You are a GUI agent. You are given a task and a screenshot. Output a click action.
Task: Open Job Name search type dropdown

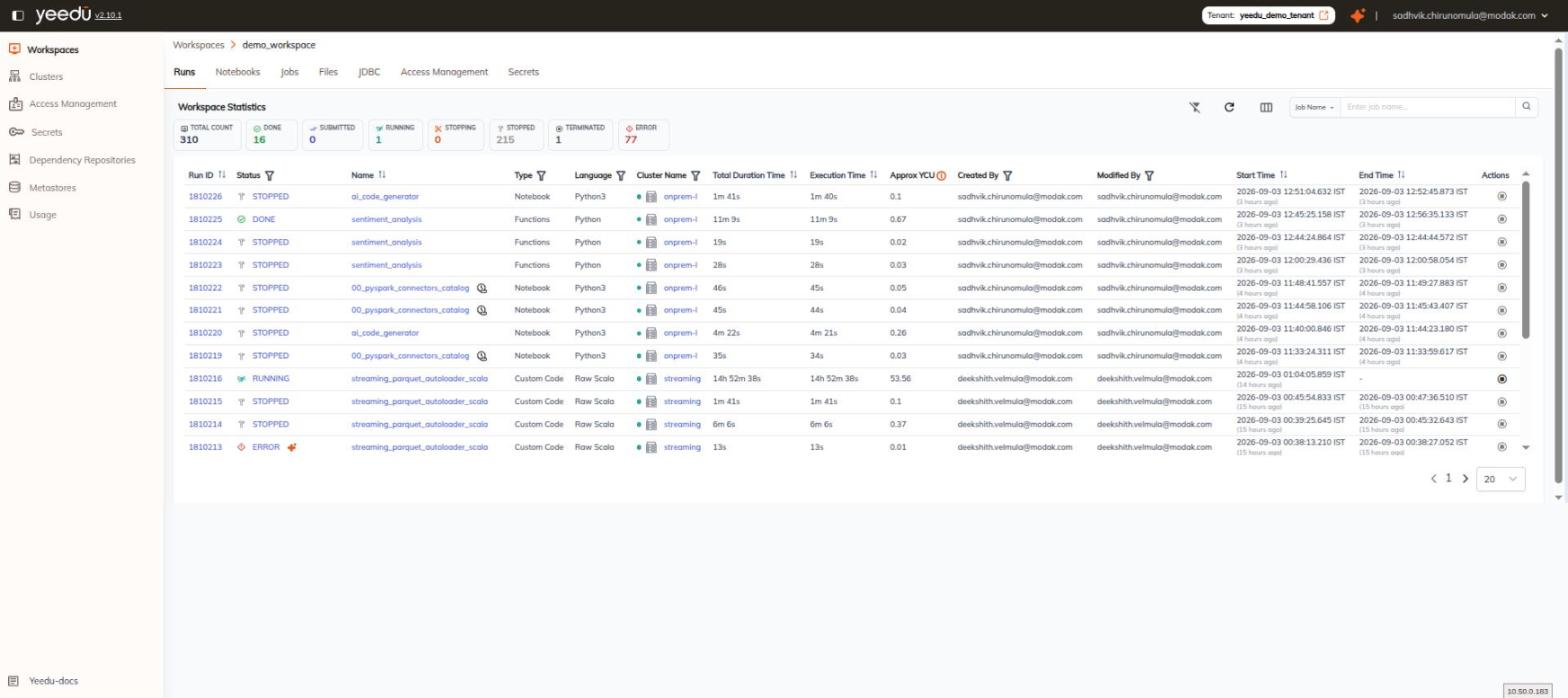pos(1314,107)
